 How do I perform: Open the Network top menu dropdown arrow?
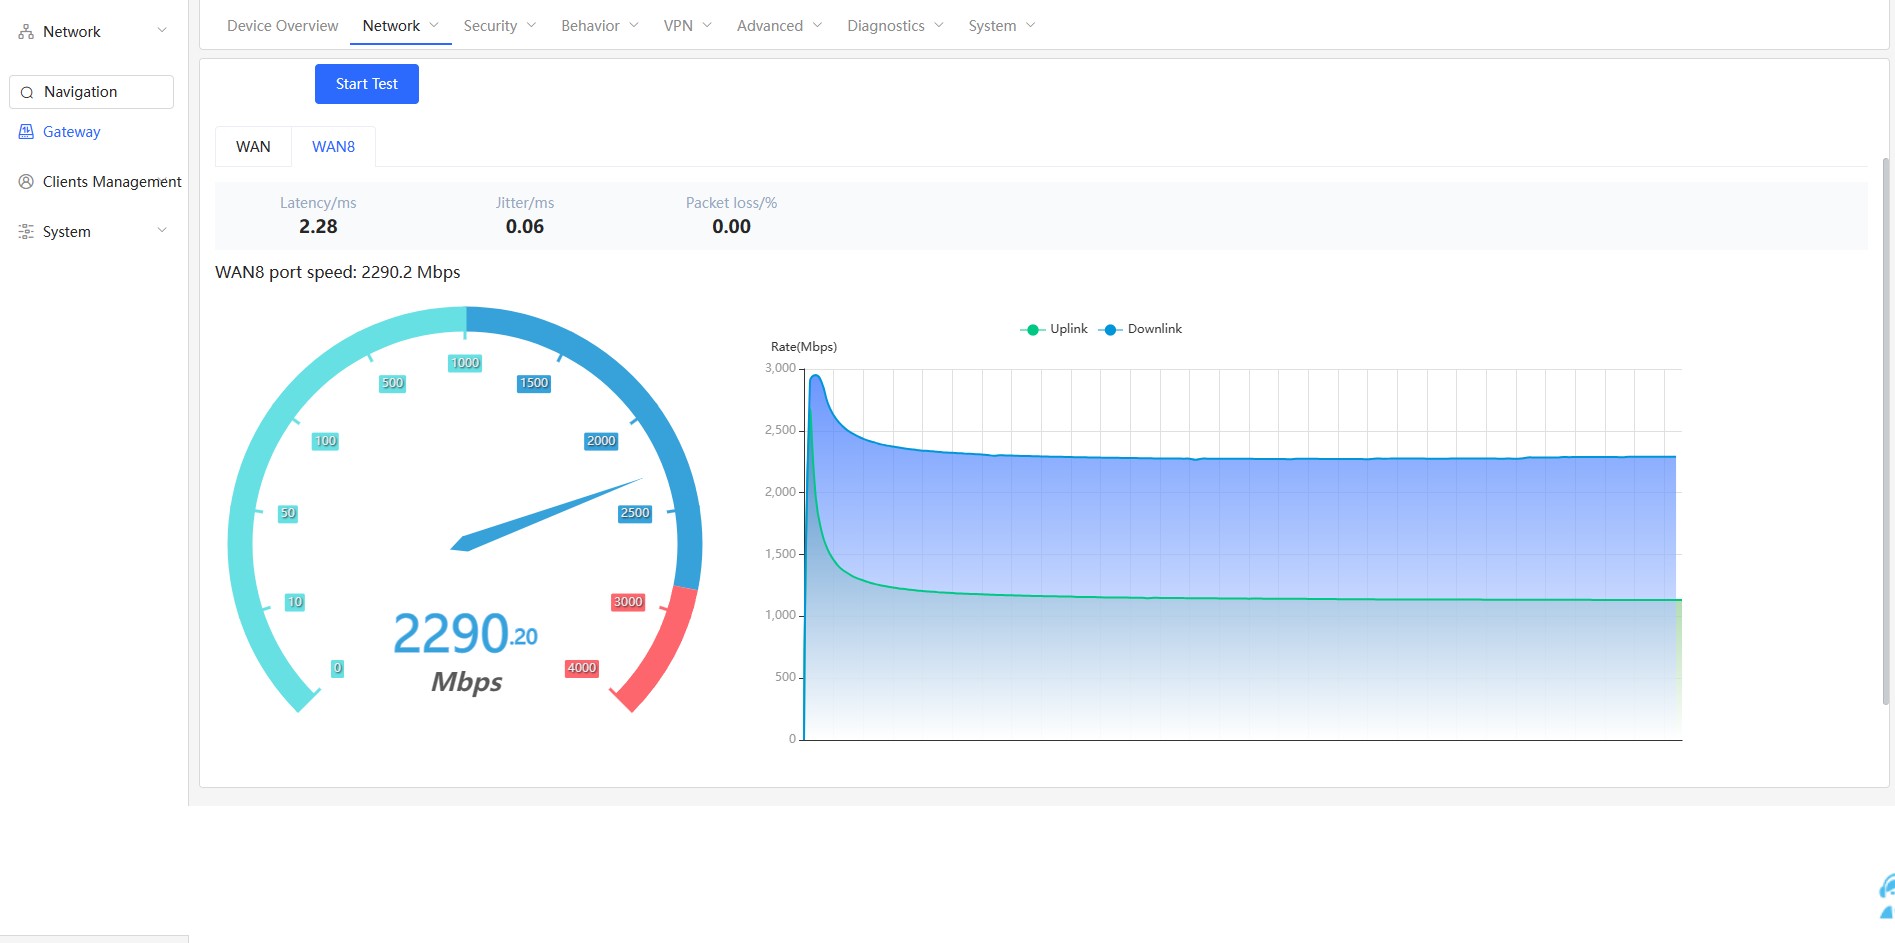tap(434, 25)
